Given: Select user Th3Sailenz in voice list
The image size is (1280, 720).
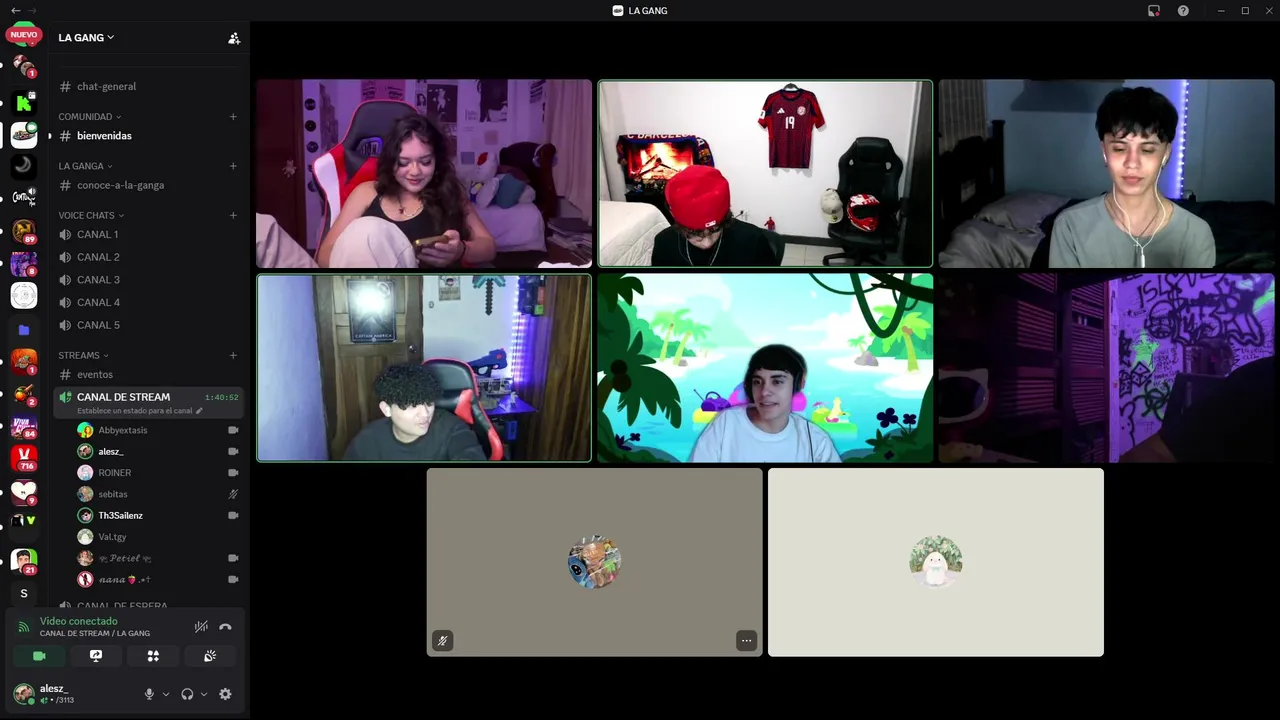Looking at the screenshot, I should click(x=158, y=516).
